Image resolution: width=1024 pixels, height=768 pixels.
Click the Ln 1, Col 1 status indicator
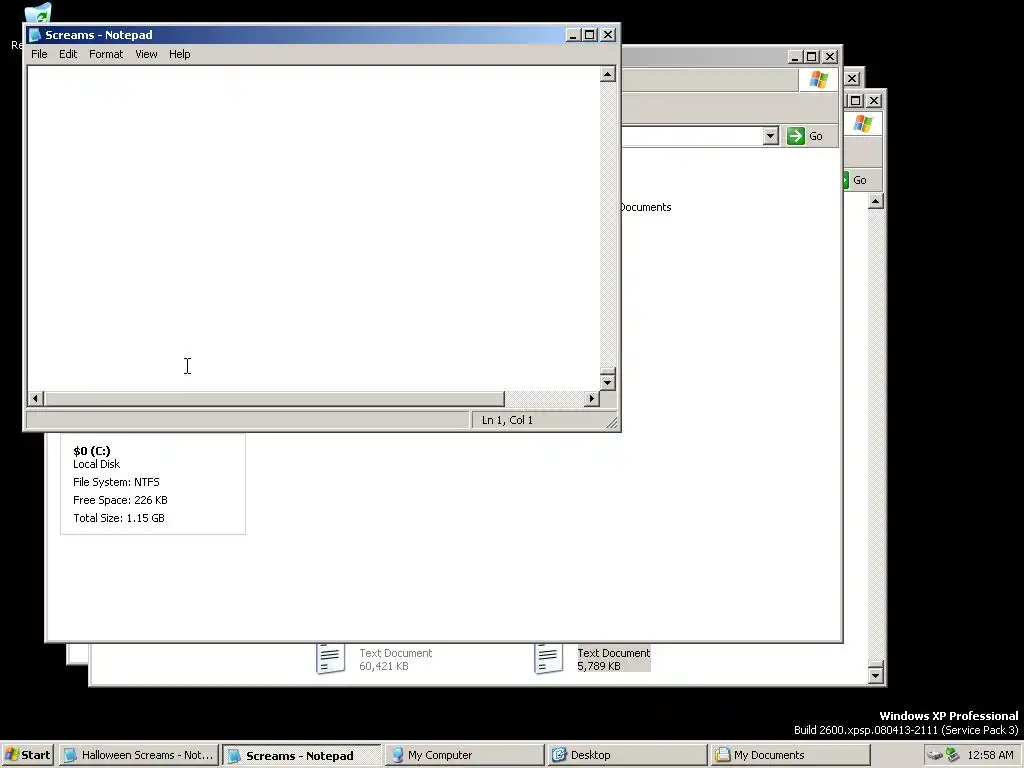tap(507, 420)
